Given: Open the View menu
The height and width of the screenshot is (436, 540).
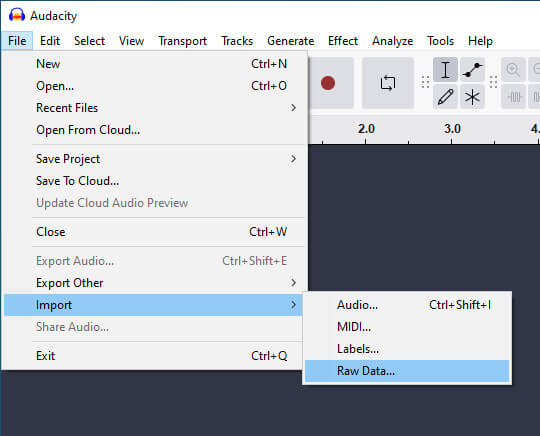Looking at the screenshot, I should (x=131, y=41).
